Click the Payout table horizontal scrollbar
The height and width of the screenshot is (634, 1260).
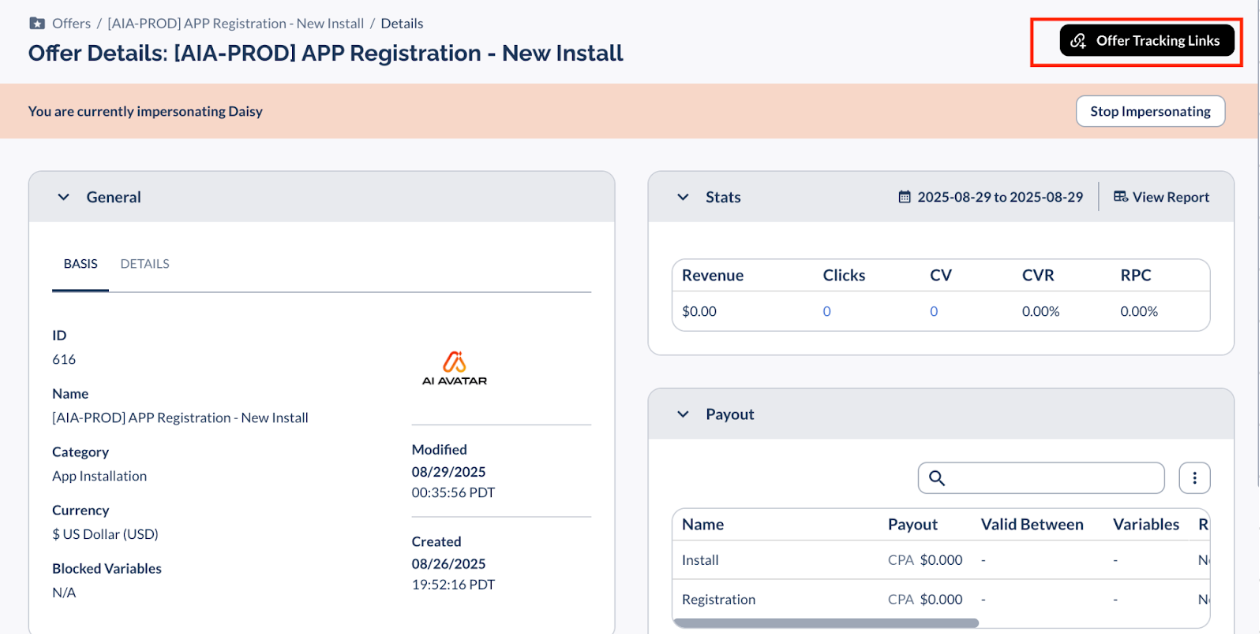826,623
